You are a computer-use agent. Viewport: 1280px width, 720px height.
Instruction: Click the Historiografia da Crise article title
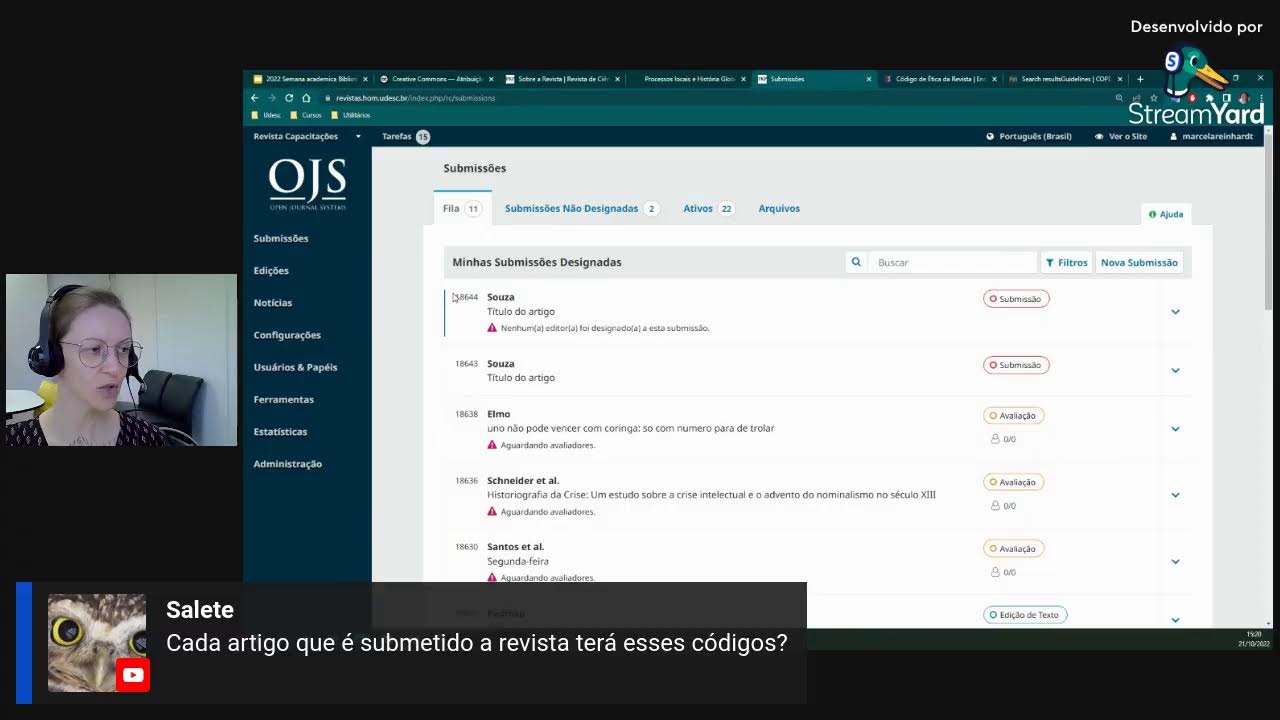pyautogui.click(x=711, y=495)
